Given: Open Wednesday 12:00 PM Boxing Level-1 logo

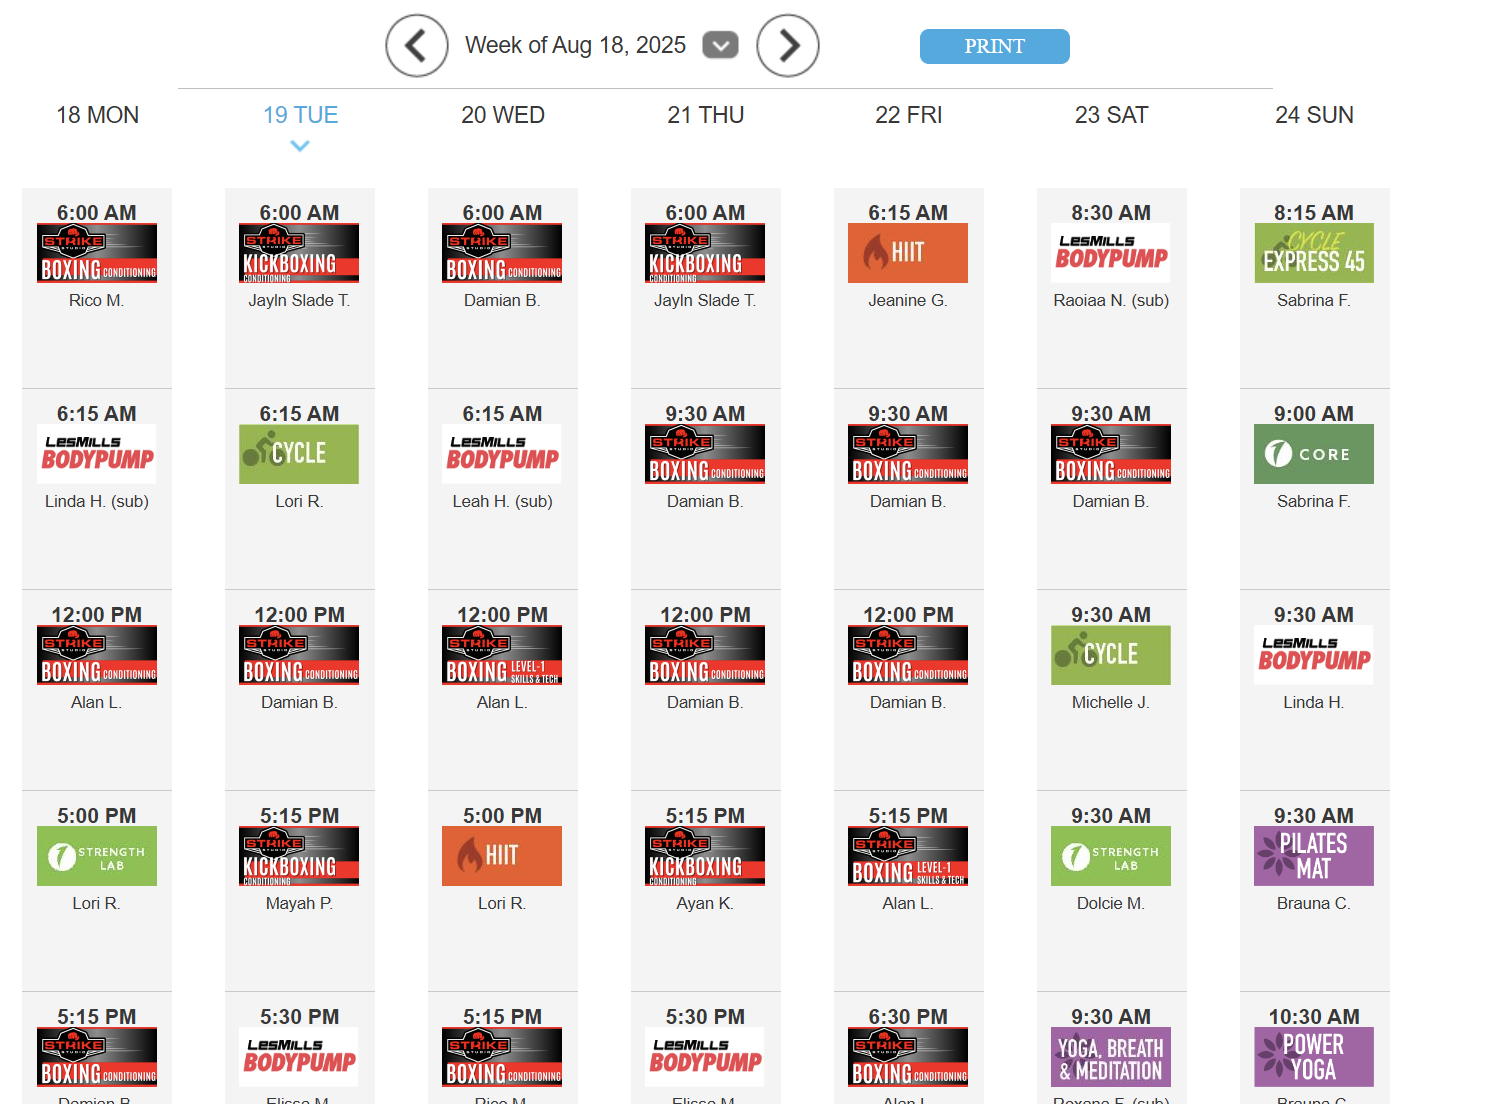Looking at the screenshot, I should [x=502, y=655].
